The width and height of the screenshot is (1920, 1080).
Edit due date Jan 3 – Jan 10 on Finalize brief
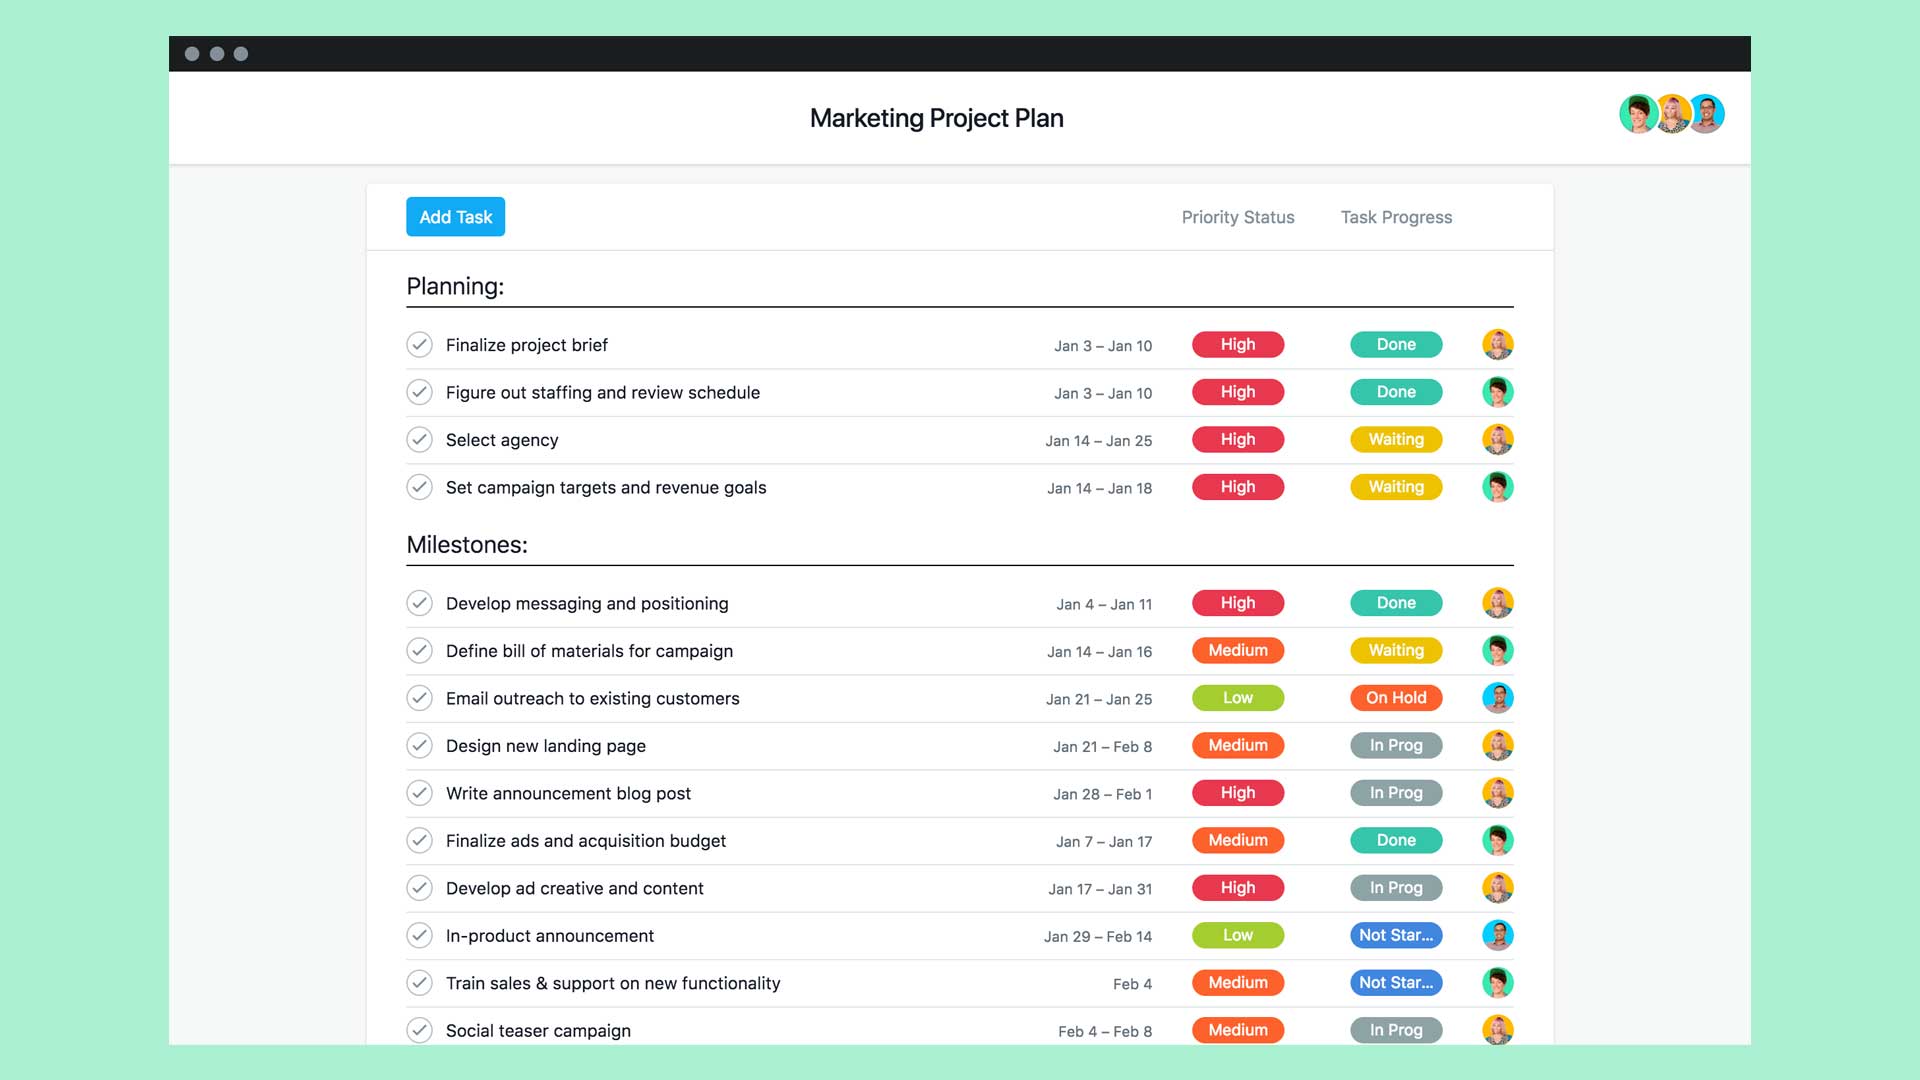(1103, 346)
